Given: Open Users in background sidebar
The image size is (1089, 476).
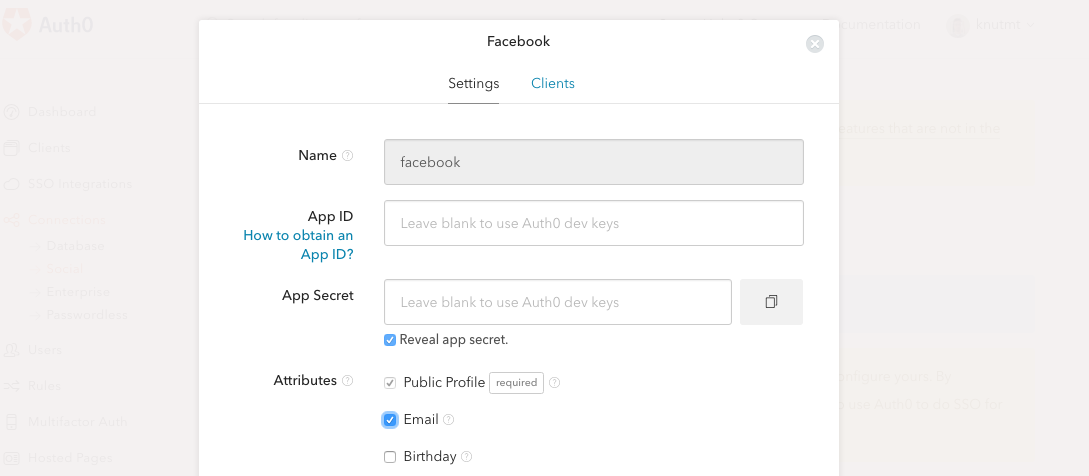Looking at the screenshot, I should click(x=44, y=350).
